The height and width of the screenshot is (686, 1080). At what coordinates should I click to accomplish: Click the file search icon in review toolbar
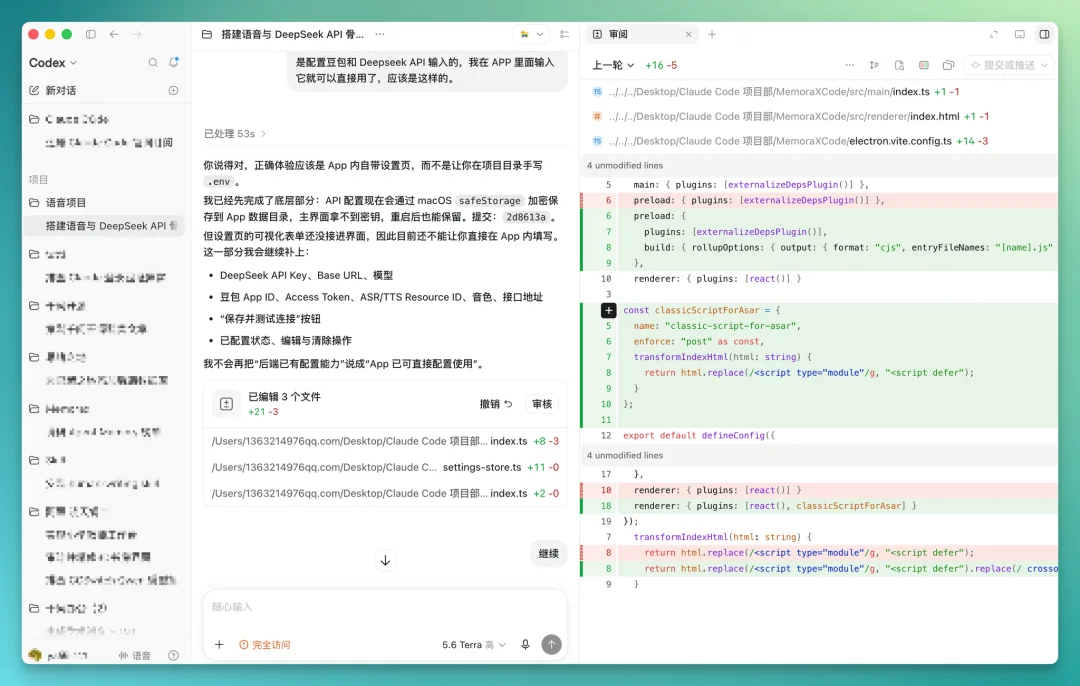pyautogui.click(x=899, y=65)
